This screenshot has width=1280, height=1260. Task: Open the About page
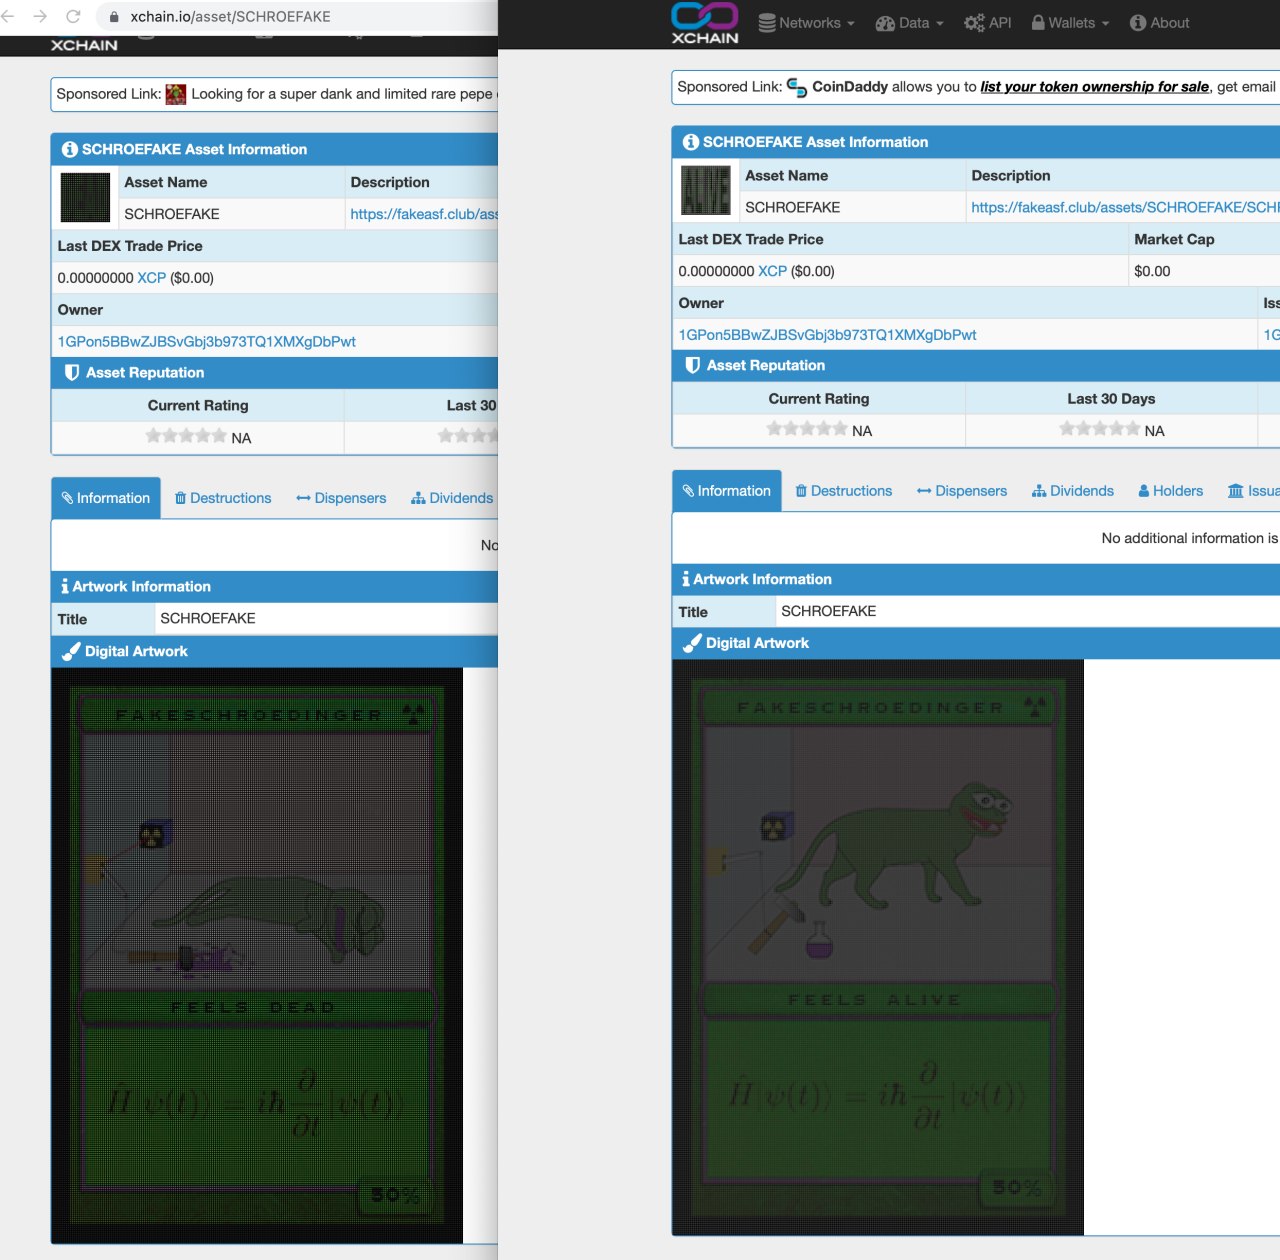tap(1160, 23)
